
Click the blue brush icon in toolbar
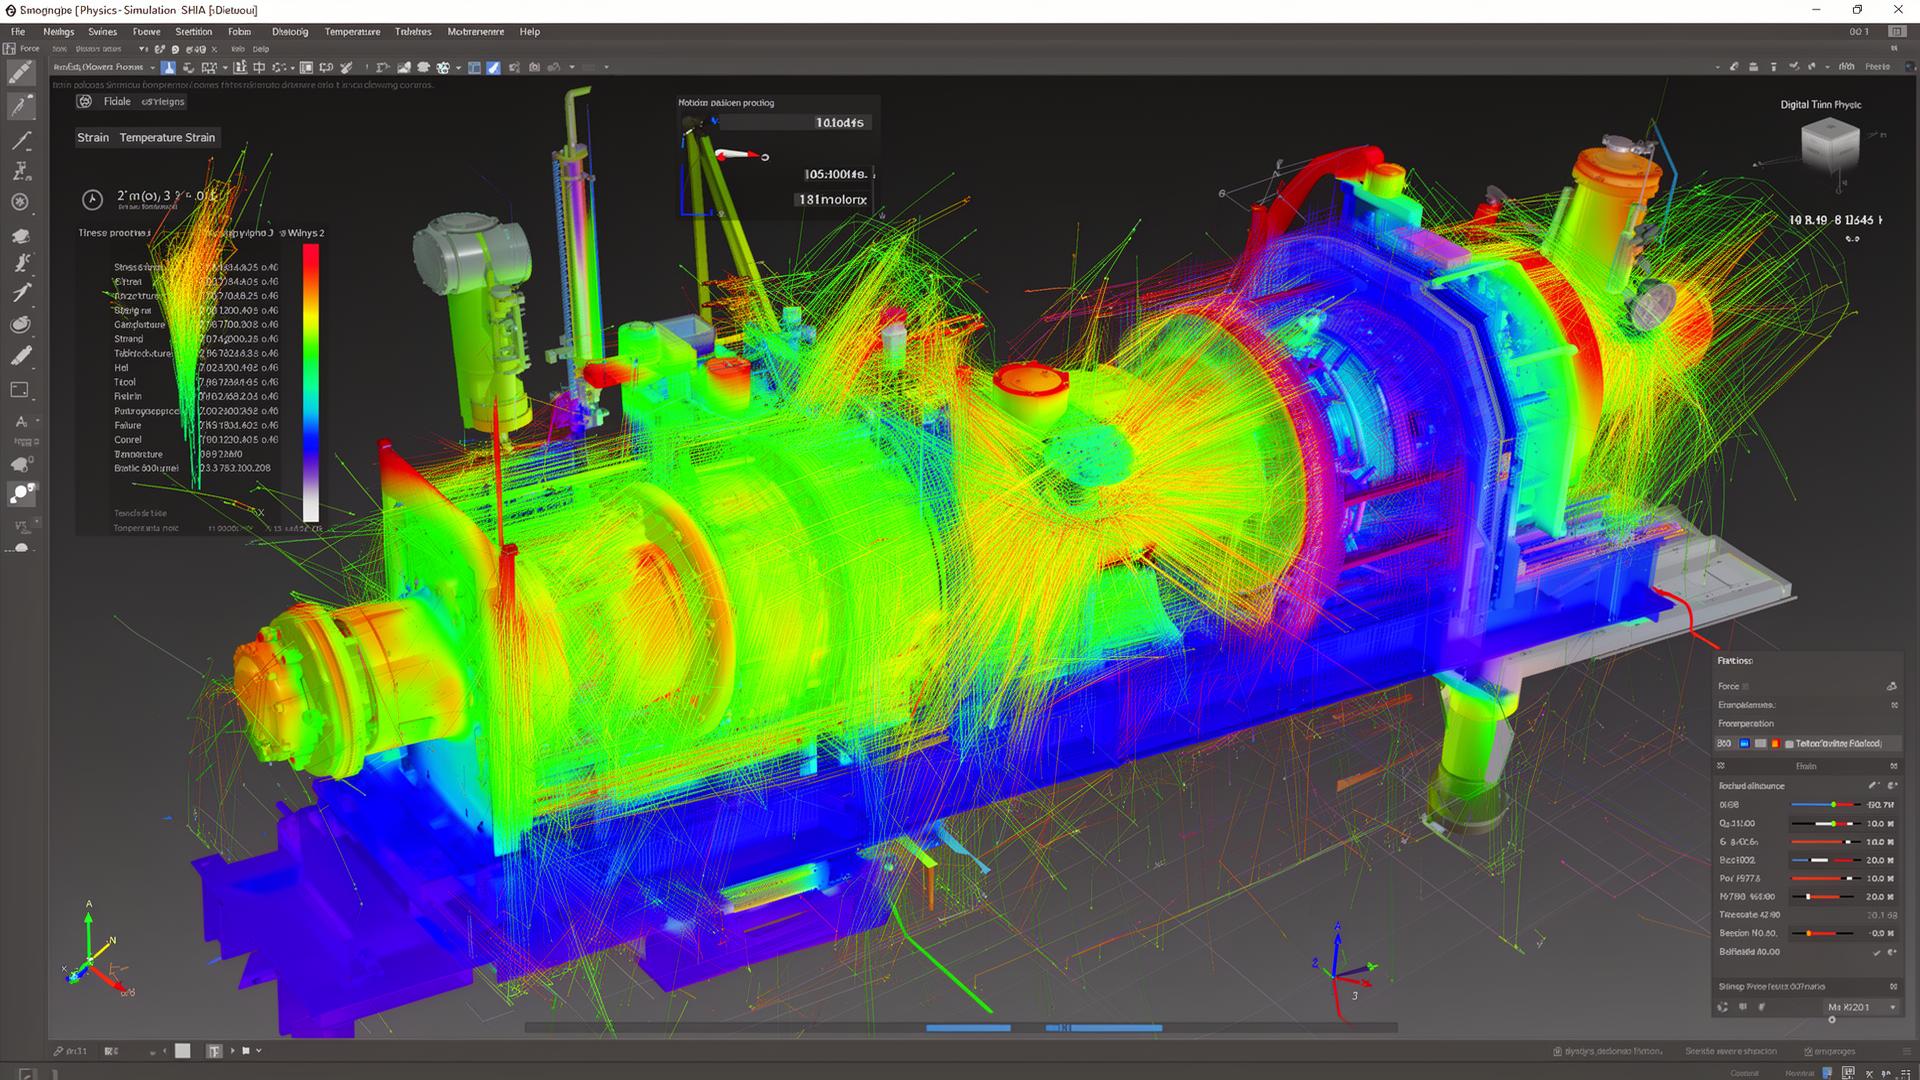493,67
